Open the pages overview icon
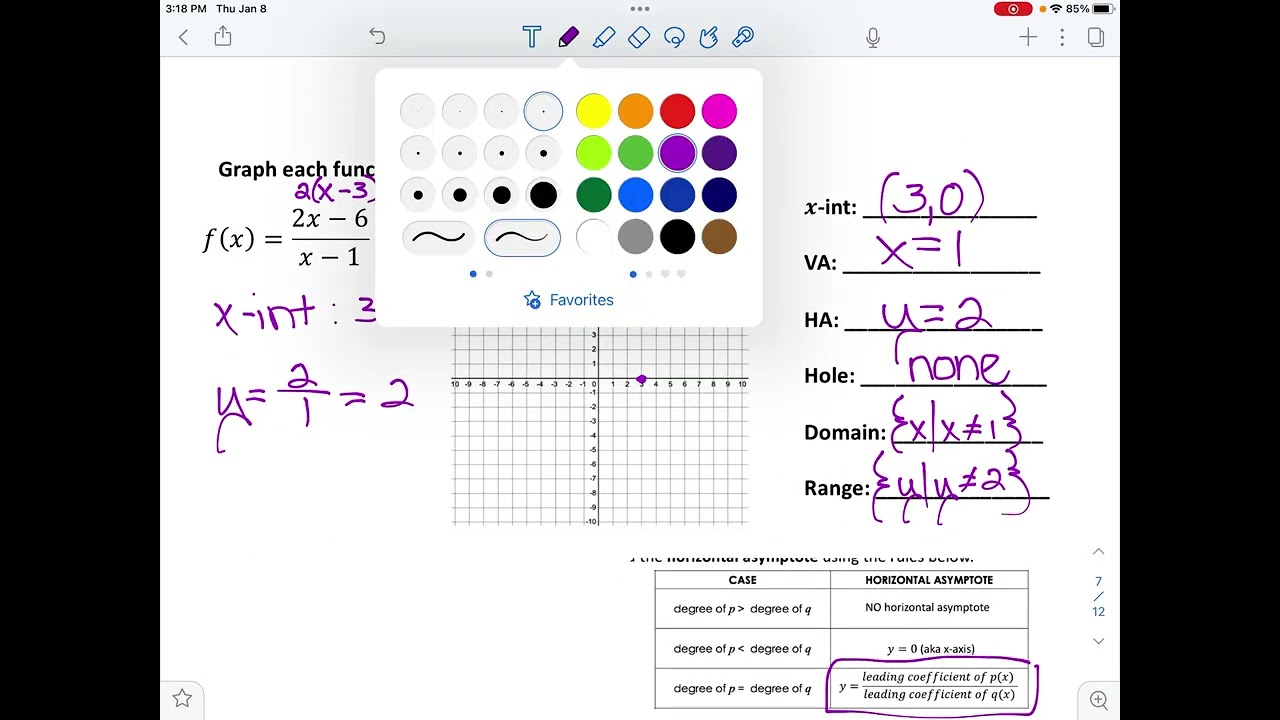1280x720 pixels. pyautogui.click(x=1095, y=37)
